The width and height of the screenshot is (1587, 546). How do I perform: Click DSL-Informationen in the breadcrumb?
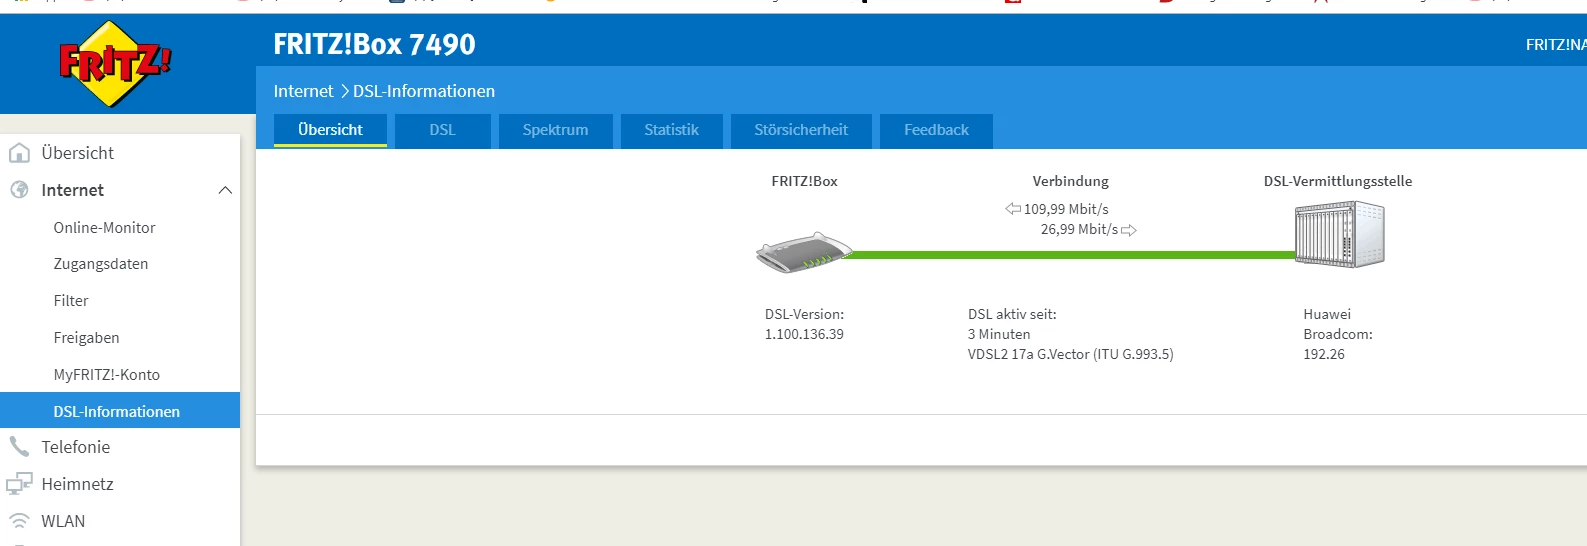[424, 91]
